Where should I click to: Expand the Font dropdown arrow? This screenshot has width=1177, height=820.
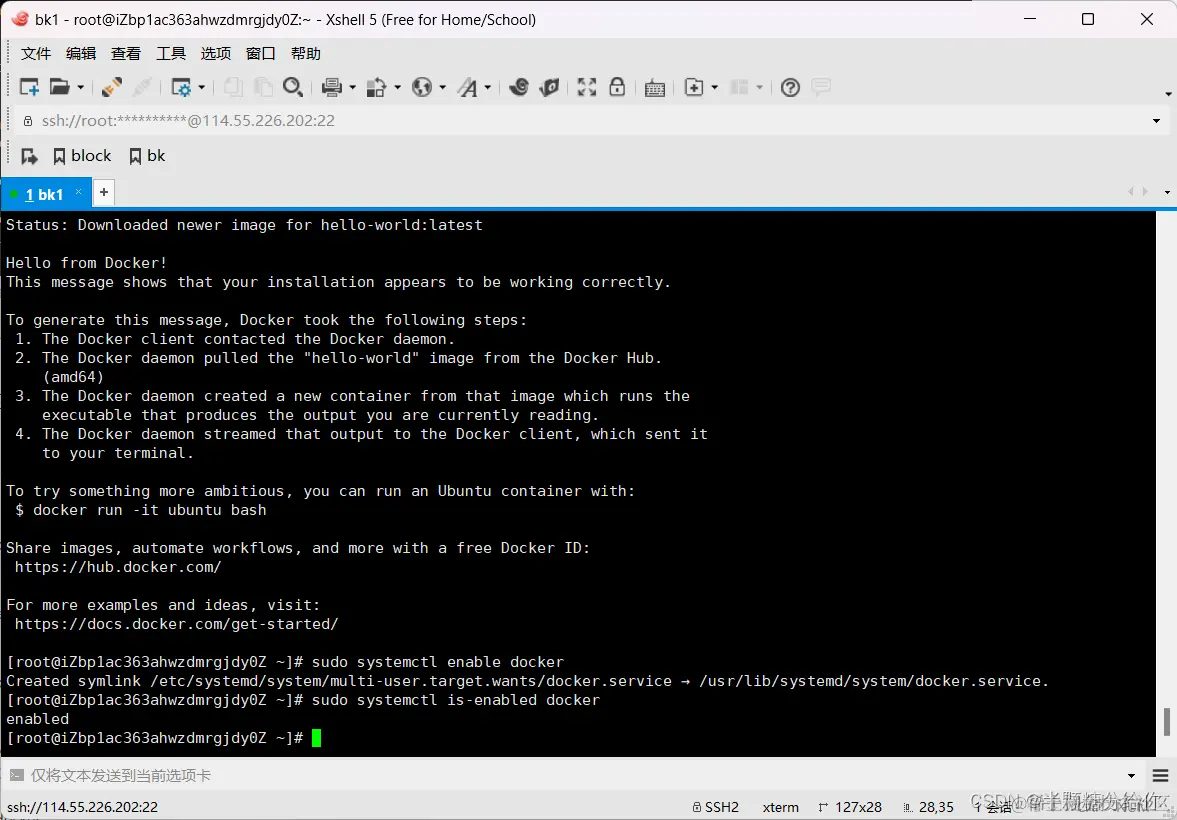point(488,88)
